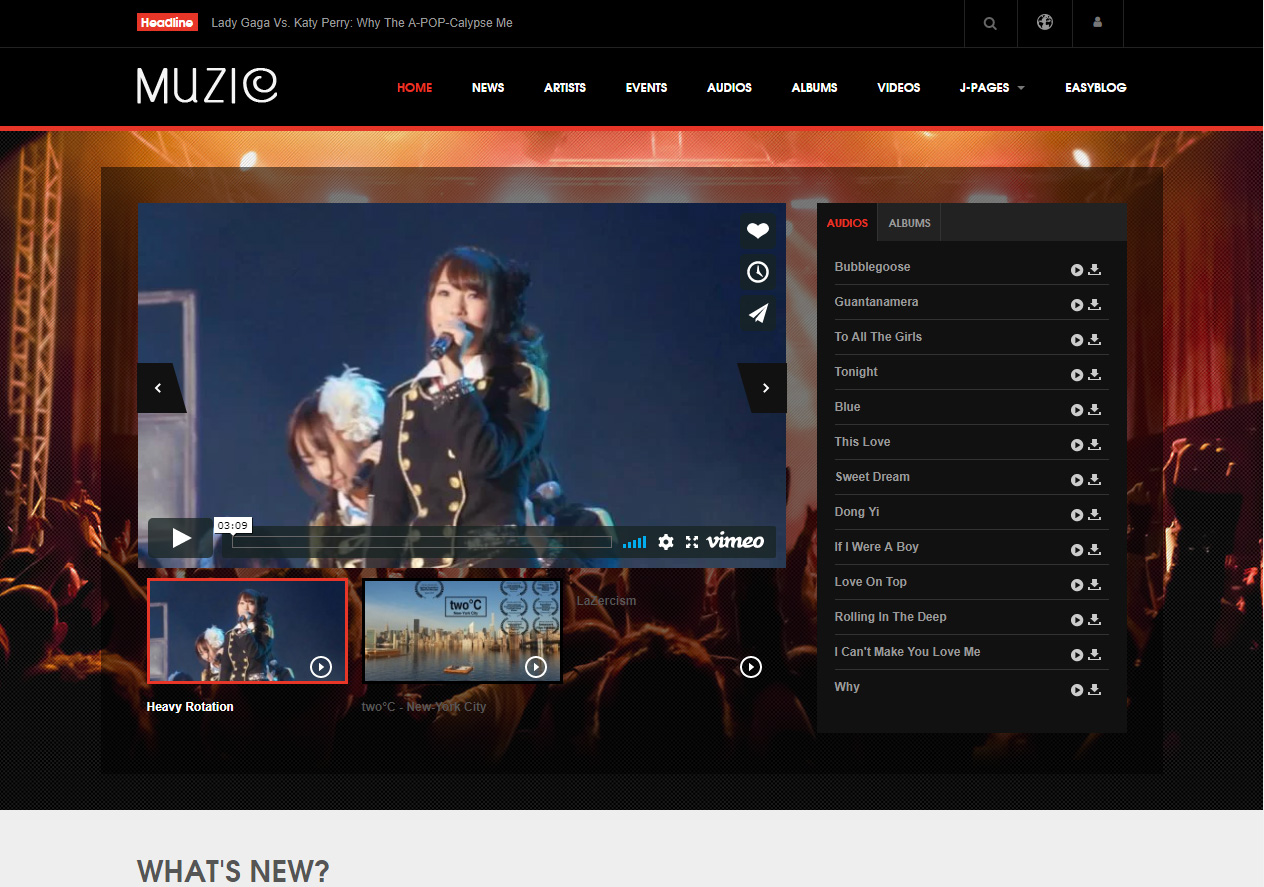
Task: Add video to Watch Later clock icon
Action: point(758,272)
